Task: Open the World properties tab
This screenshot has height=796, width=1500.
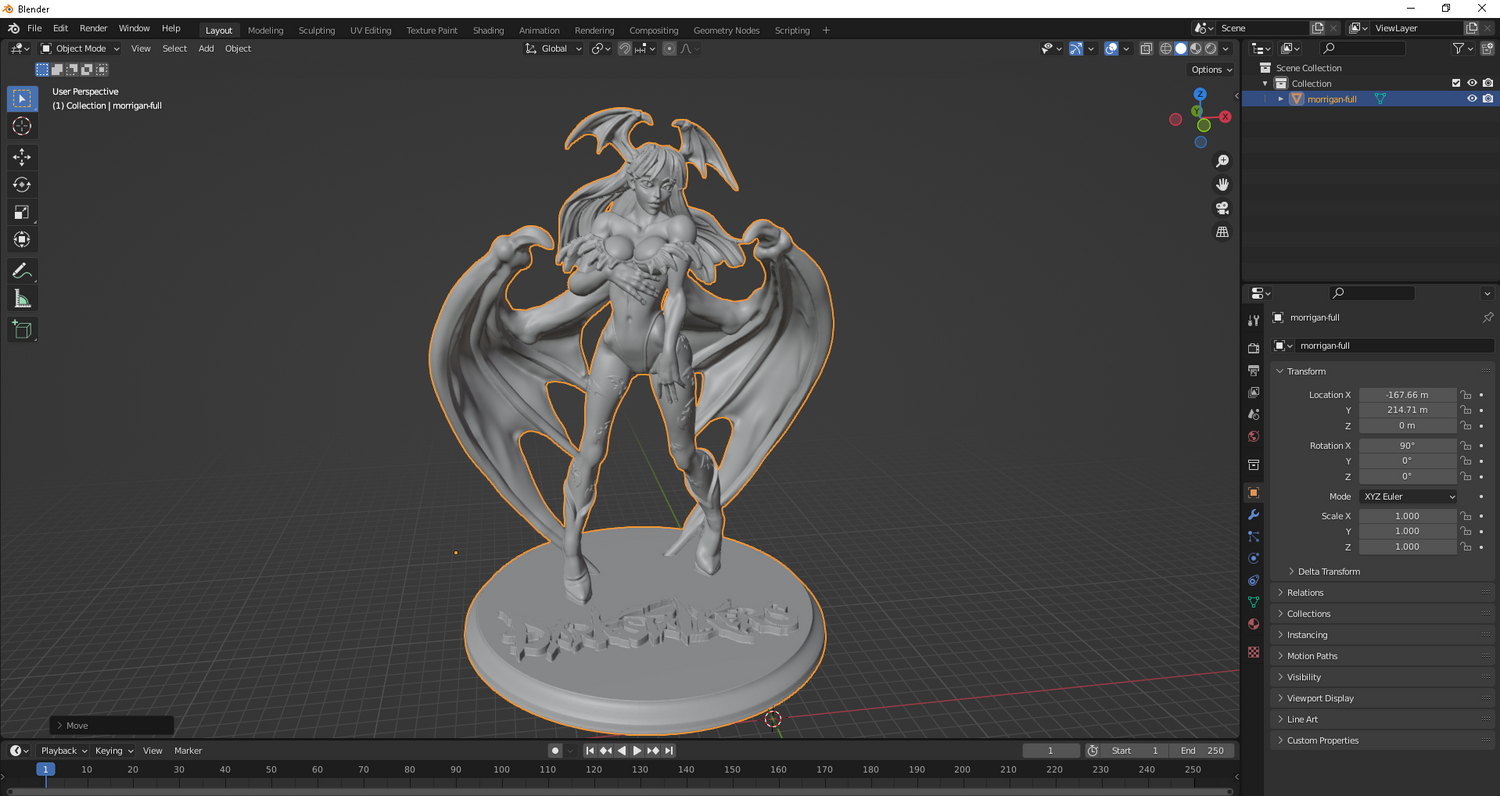Action: 1253,436
